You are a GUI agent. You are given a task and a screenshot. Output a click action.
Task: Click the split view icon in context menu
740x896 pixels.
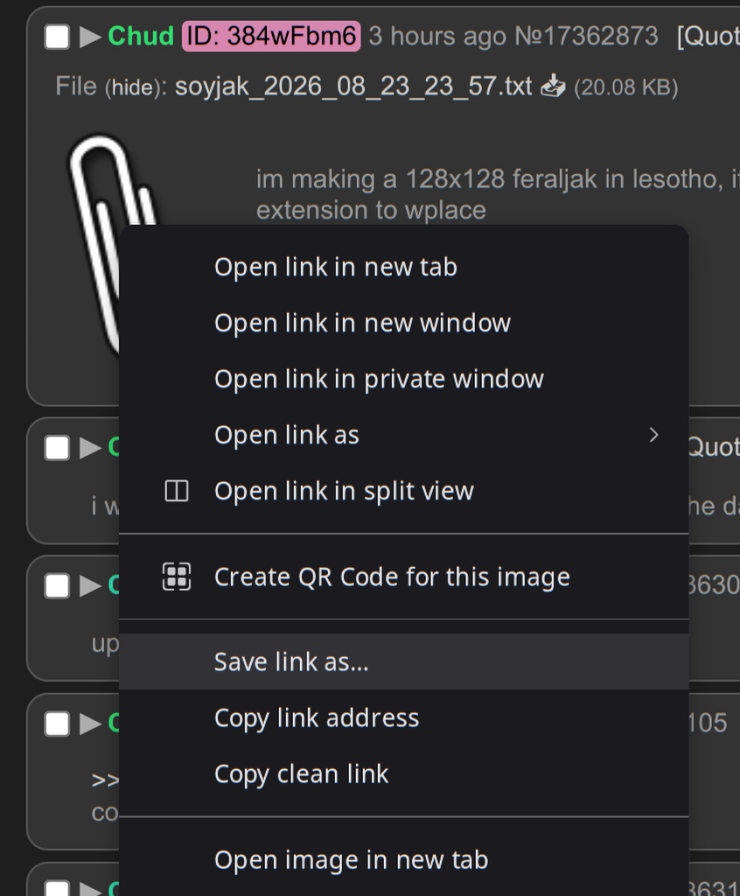176,491
